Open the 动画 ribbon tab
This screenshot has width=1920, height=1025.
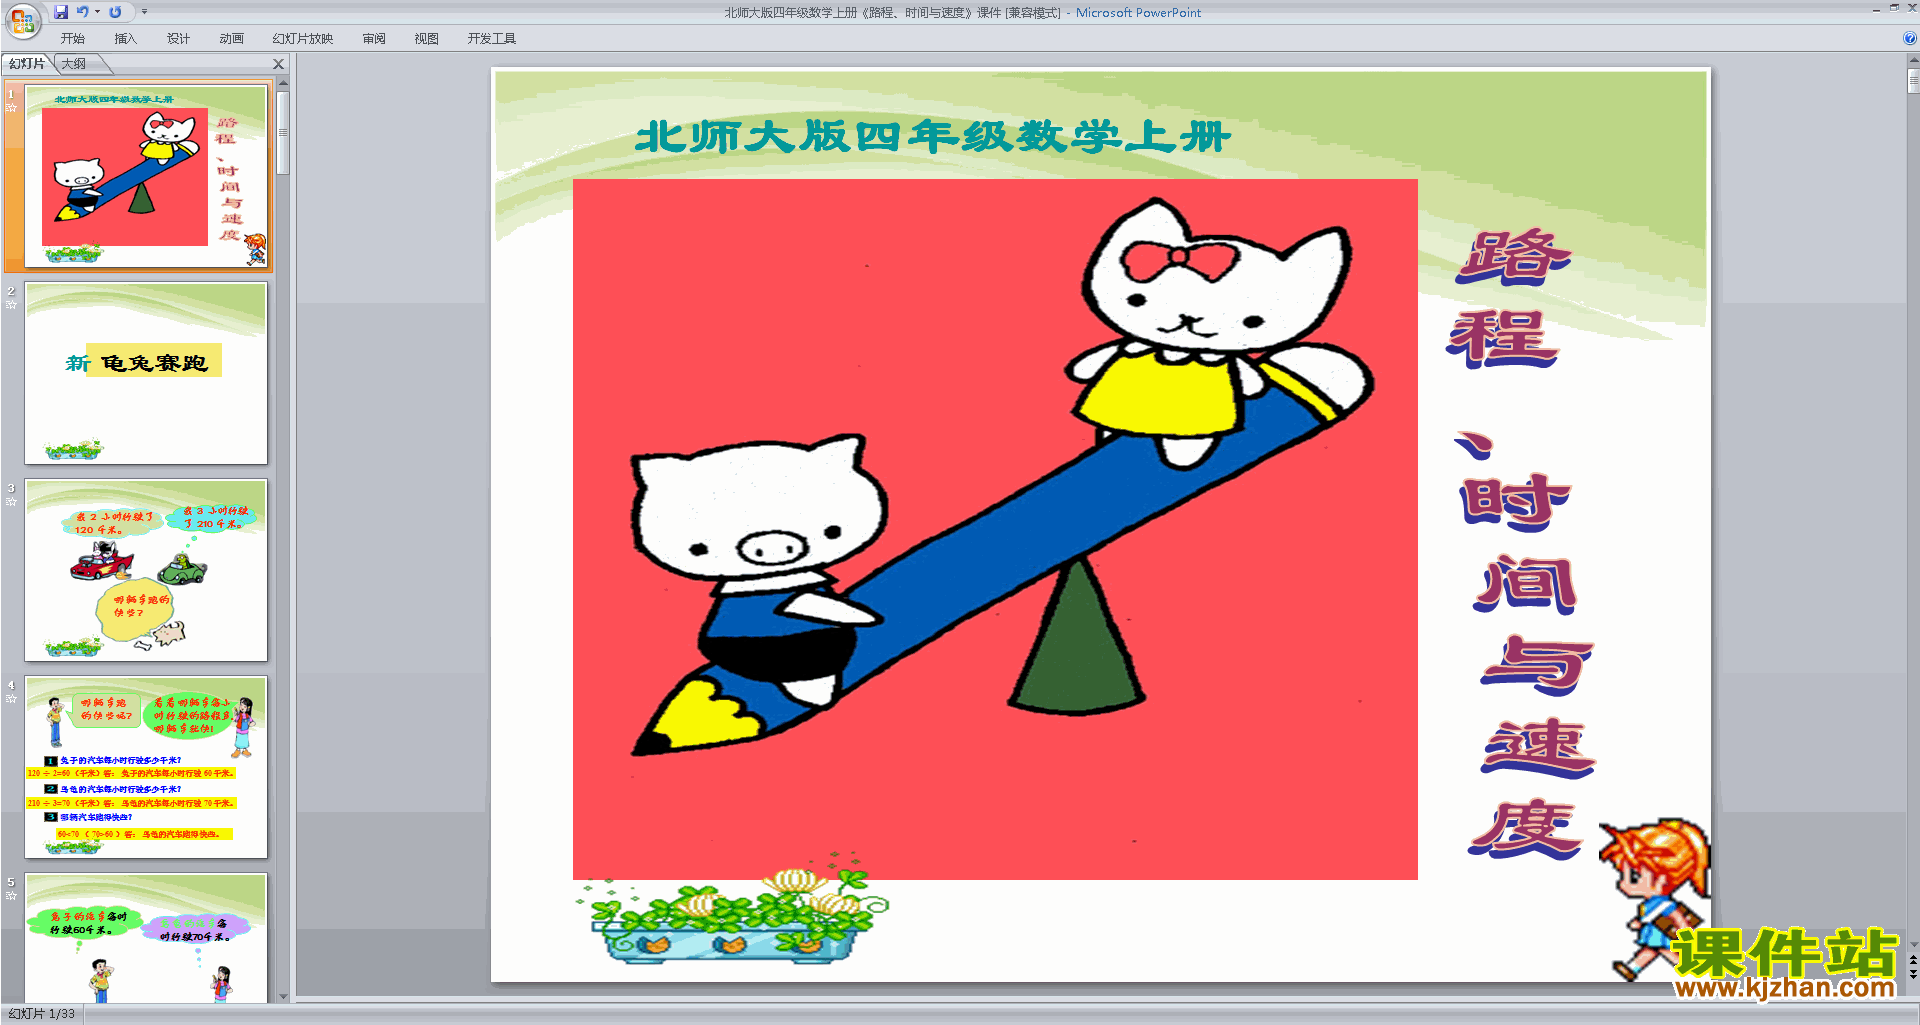coord(231,39)
